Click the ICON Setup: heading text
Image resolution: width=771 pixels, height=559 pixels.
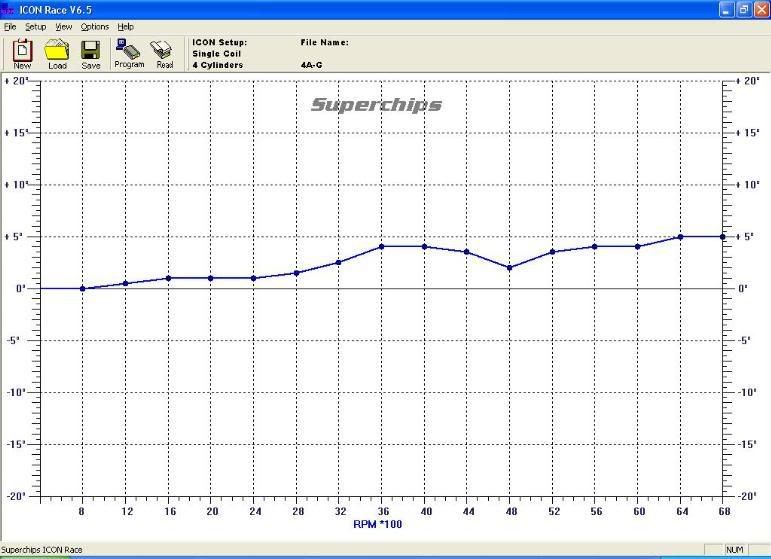click(219, 42)
